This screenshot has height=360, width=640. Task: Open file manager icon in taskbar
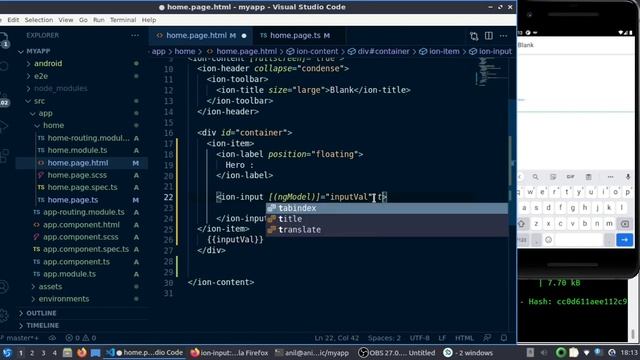tap(68, 353)
